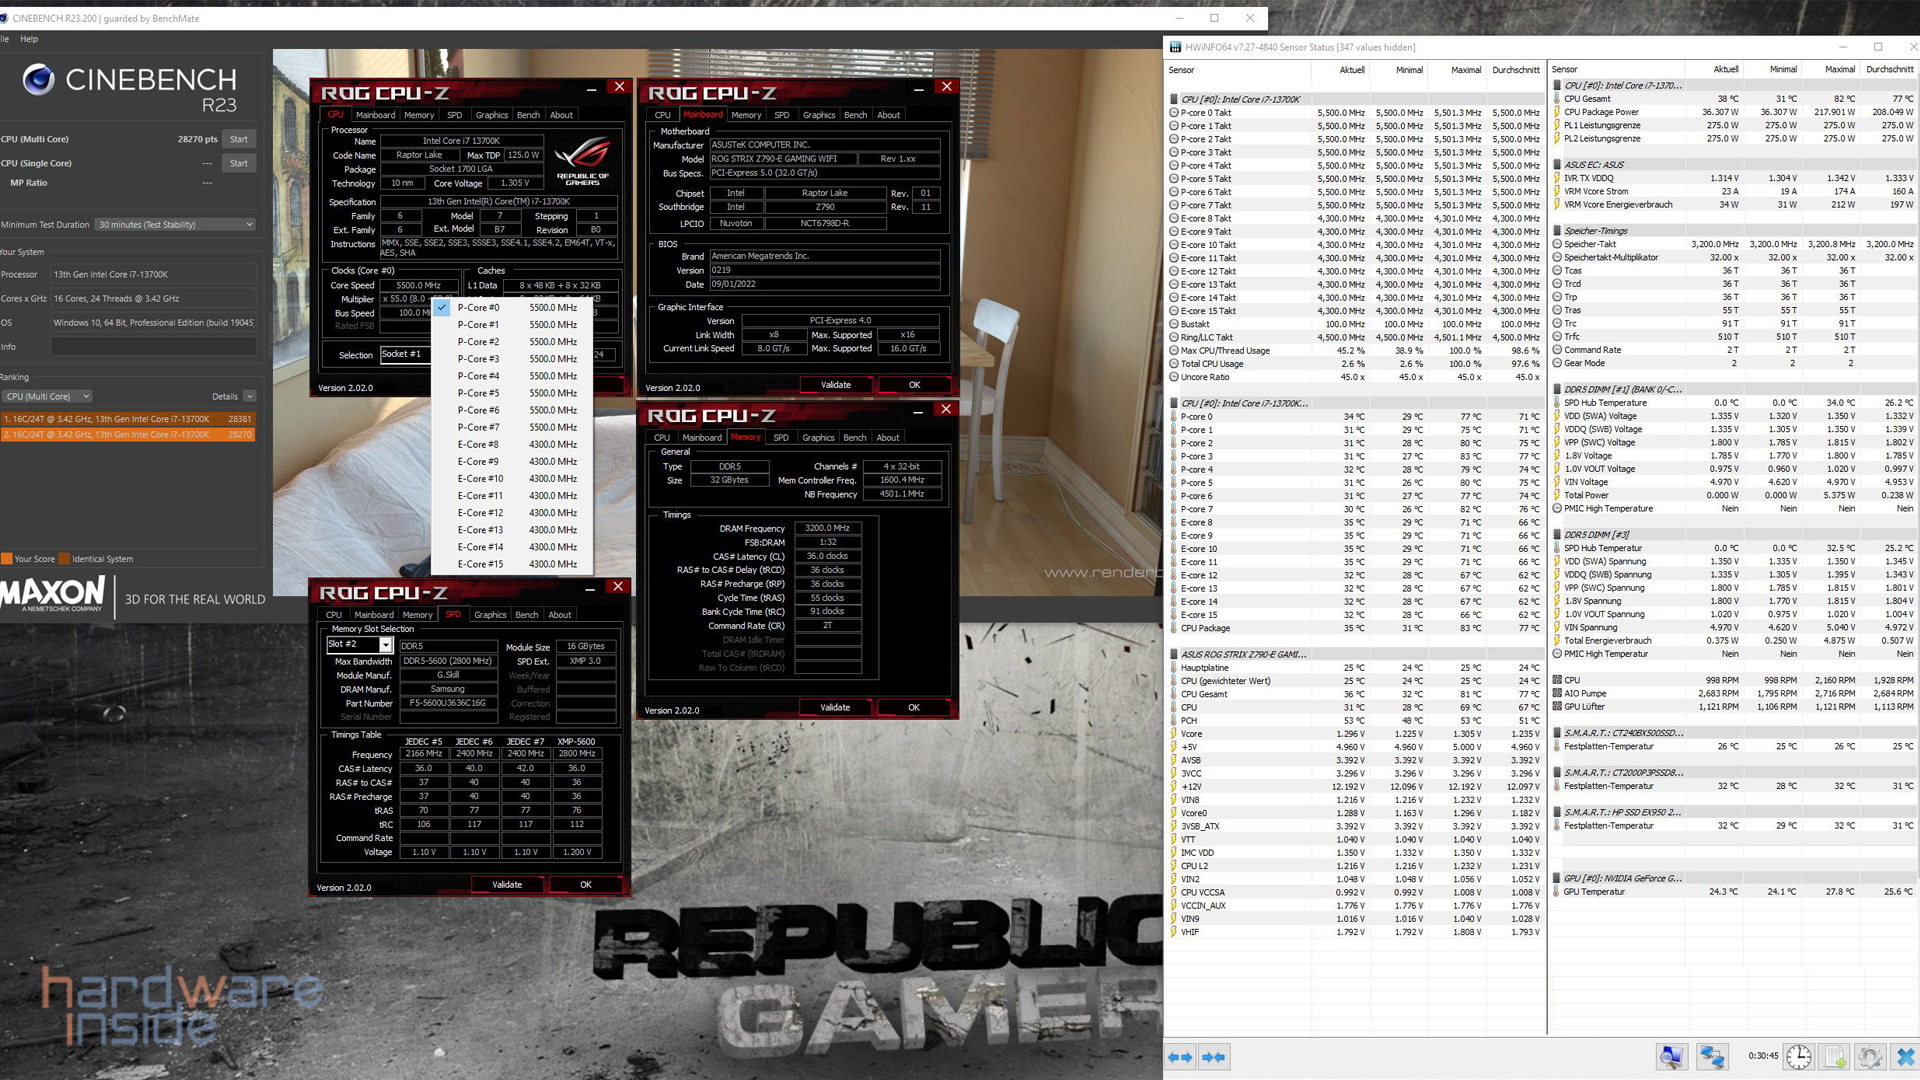1920x1080 pixels.
Task: Select P-Core #4 entry in clocks popup
Action: click(512, 376)
